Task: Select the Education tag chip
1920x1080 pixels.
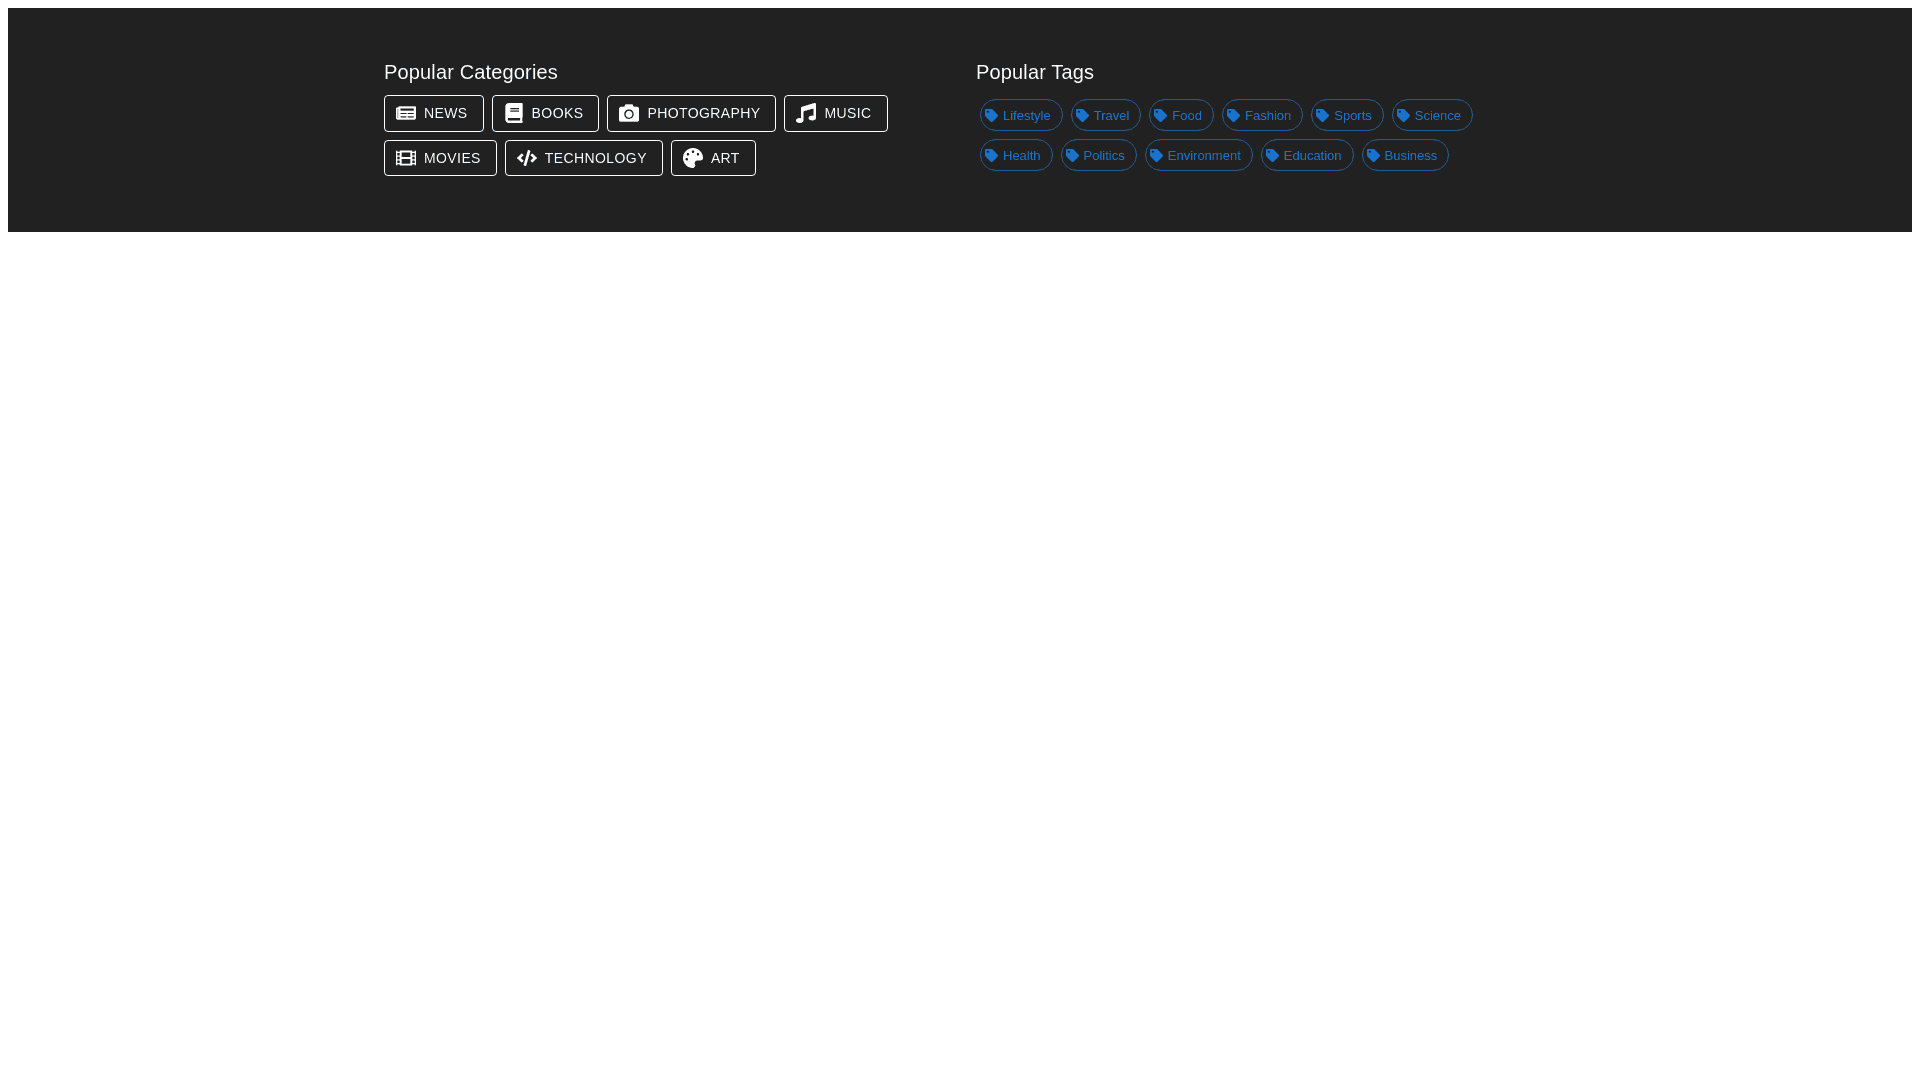Action: tap(1307, 156)
